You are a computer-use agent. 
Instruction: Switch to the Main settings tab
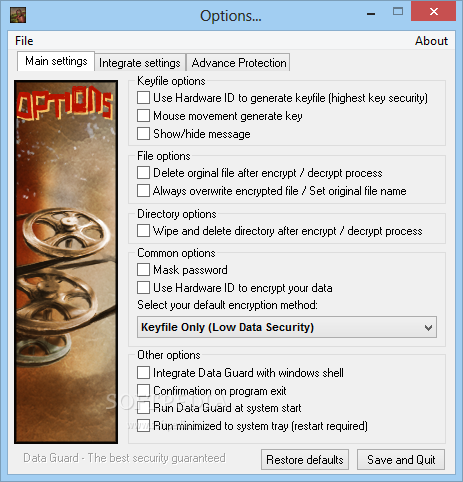[56, 61]
